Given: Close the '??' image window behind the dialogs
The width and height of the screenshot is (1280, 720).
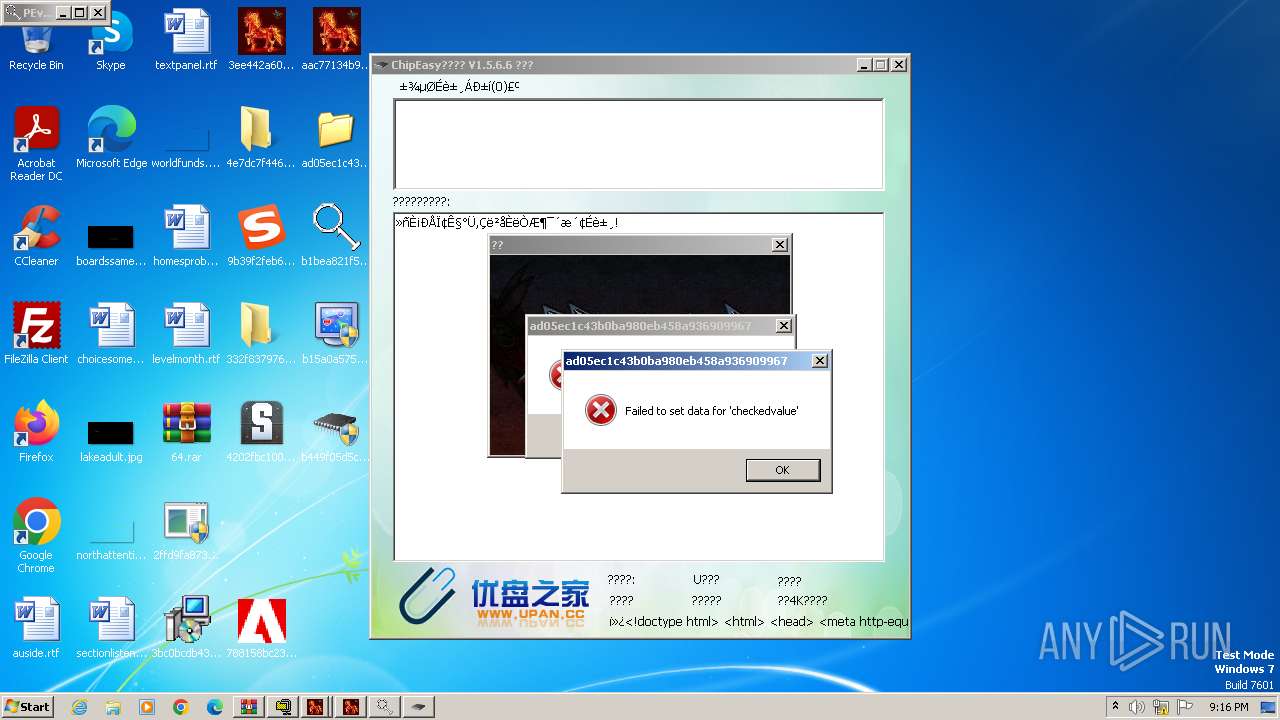Looking at the screenshot, I should (x=780, y=245).
